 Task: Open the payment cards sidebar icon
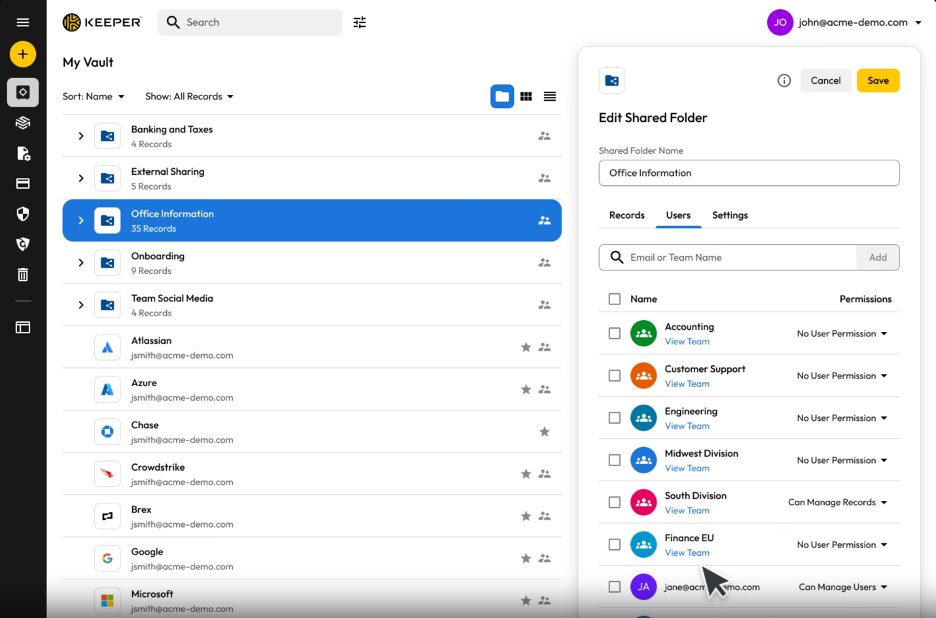(x=22, y=184)
